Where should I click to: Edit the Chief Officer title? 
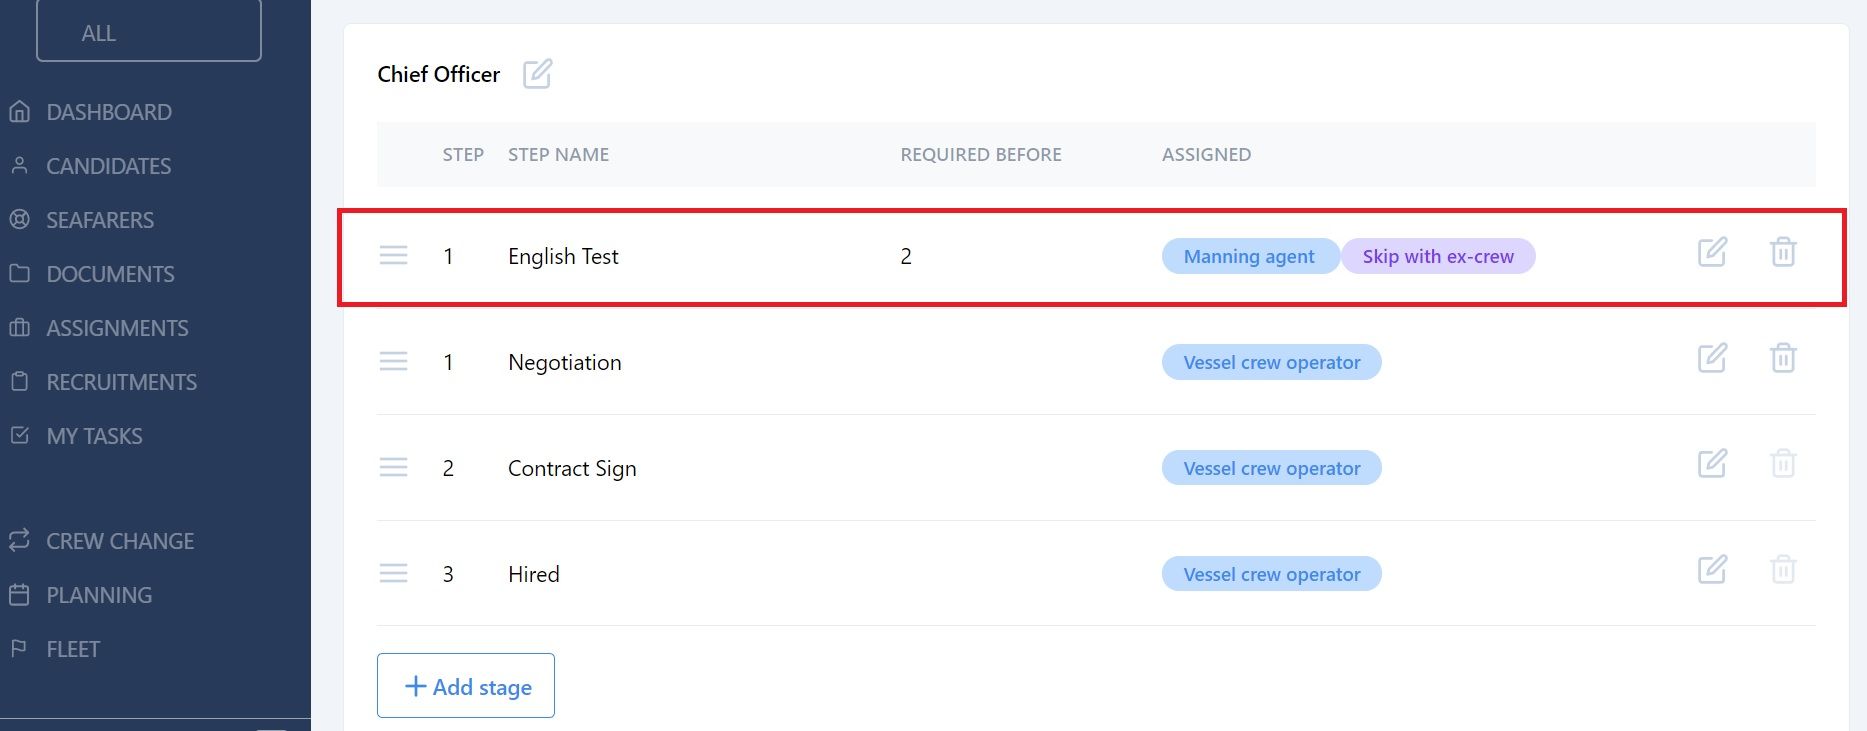[537, 74]
